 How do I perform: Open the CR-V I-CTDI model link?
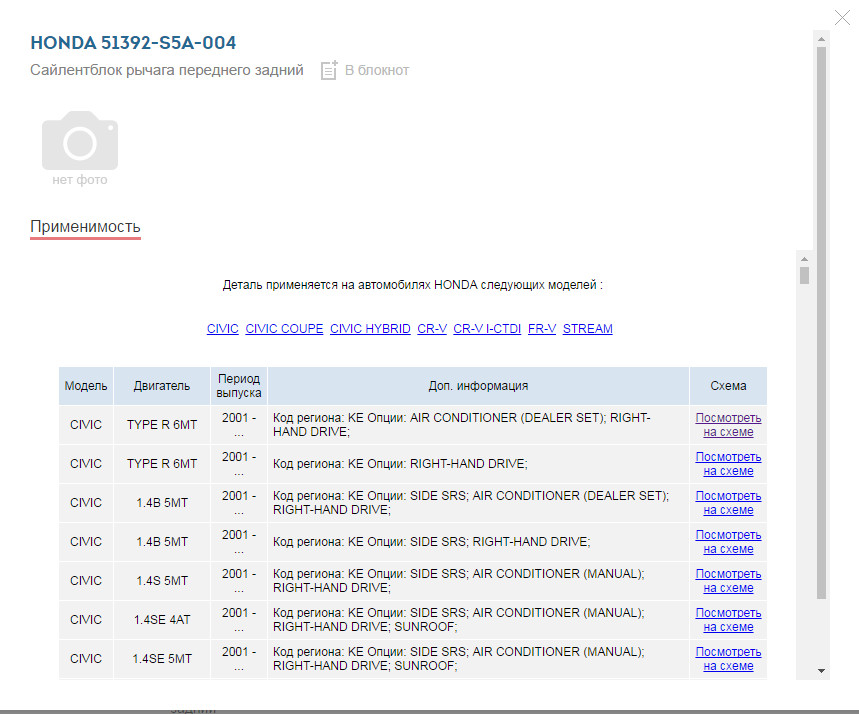coord(487,329)
